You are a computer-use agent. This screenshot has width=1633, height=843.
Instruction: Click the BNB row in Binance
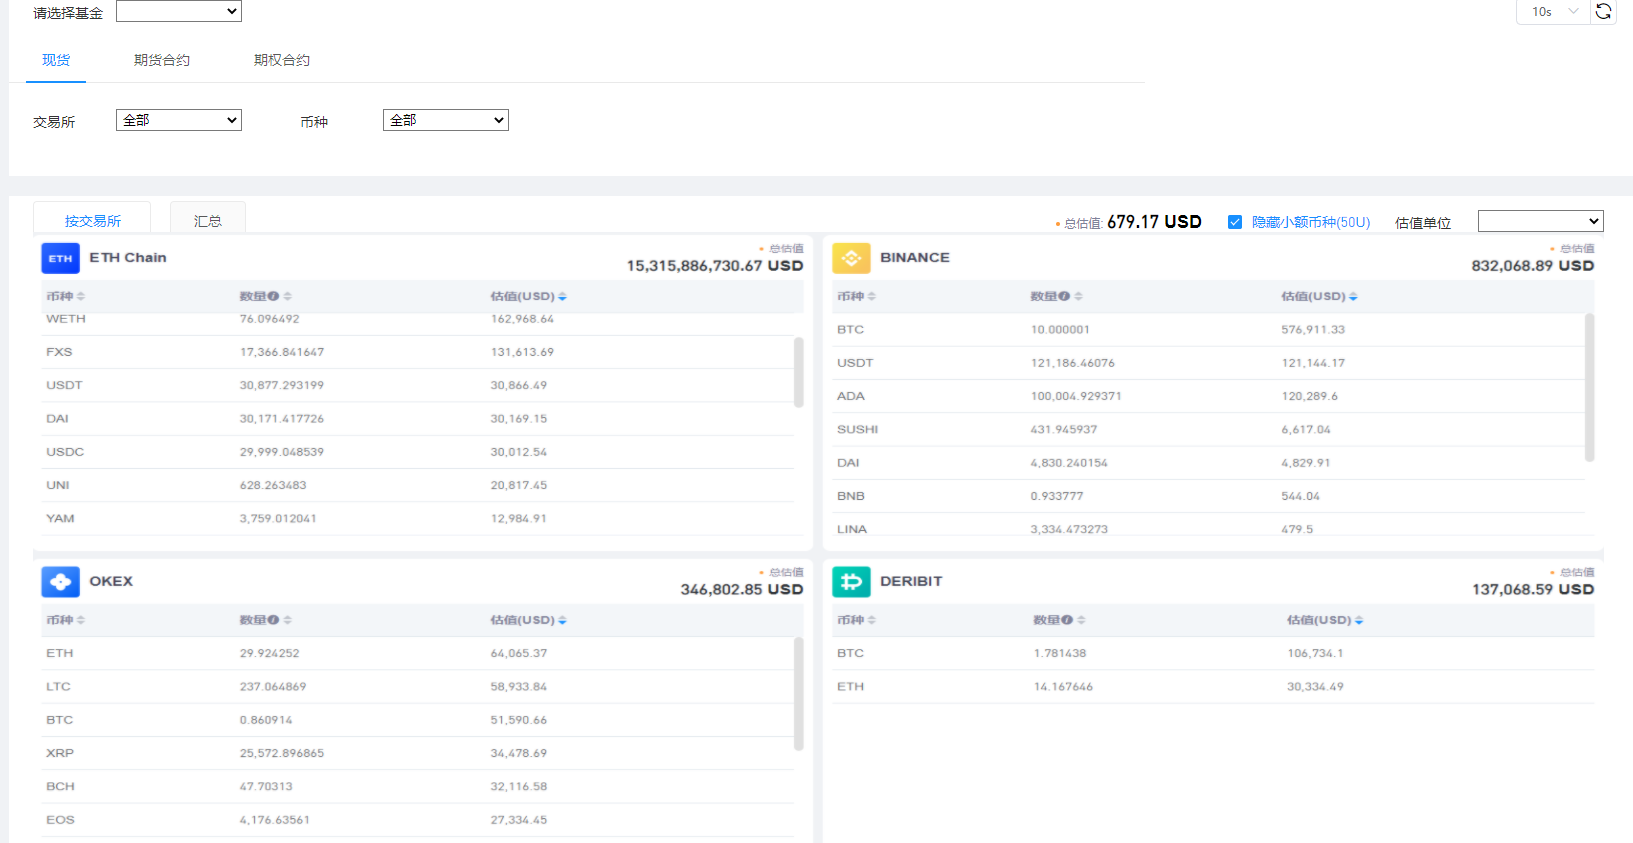(1209, 496)
